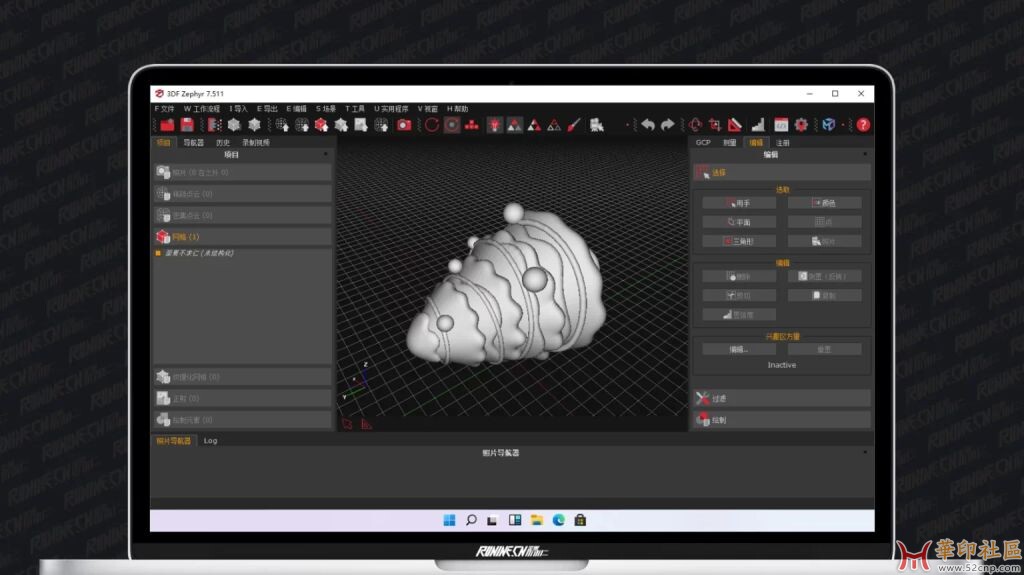Pin the 项目 panel using its header dot
The height and width of the screenshot is (575, 1024).
(326, 154)
